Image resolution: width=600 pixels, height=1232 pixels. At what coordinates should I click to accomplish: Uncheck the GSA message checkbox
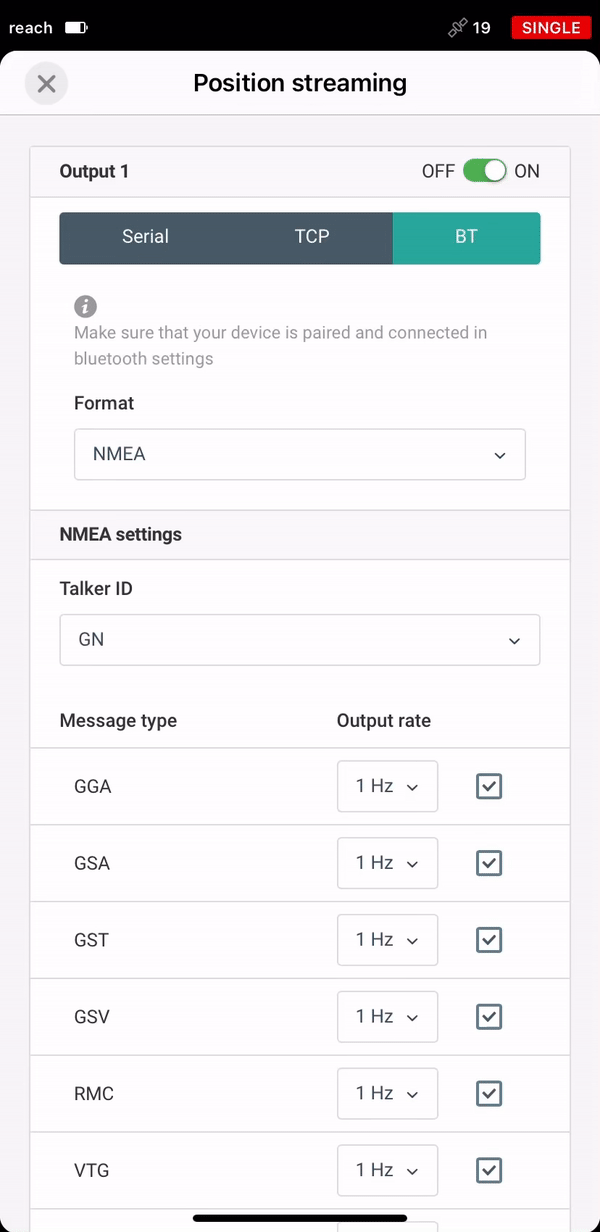pyautogui.click(x=489, y=863)
